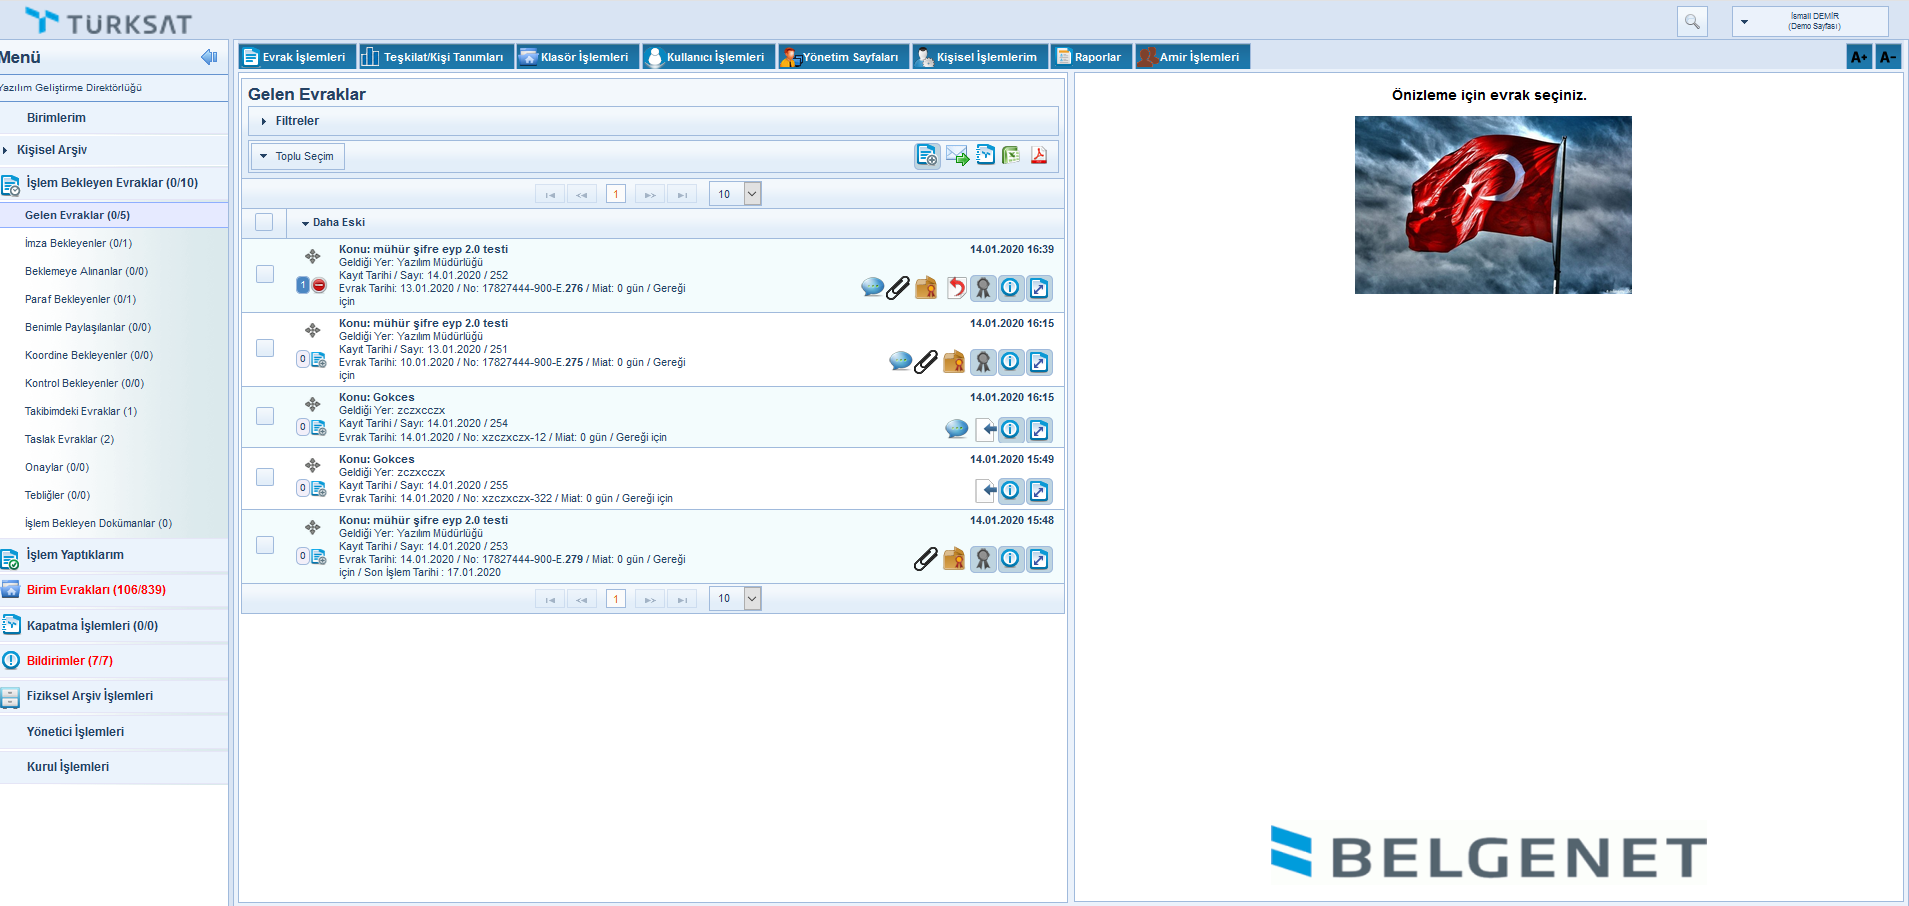
Task: Tick the select-all checkbox beside Daha Eski
Action: [x=264, y=222]
